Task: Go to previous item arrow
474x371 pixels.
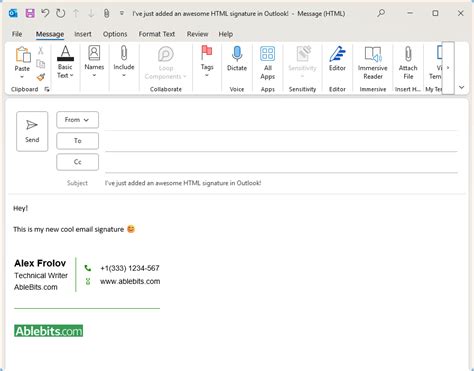Action: [76, 13]
